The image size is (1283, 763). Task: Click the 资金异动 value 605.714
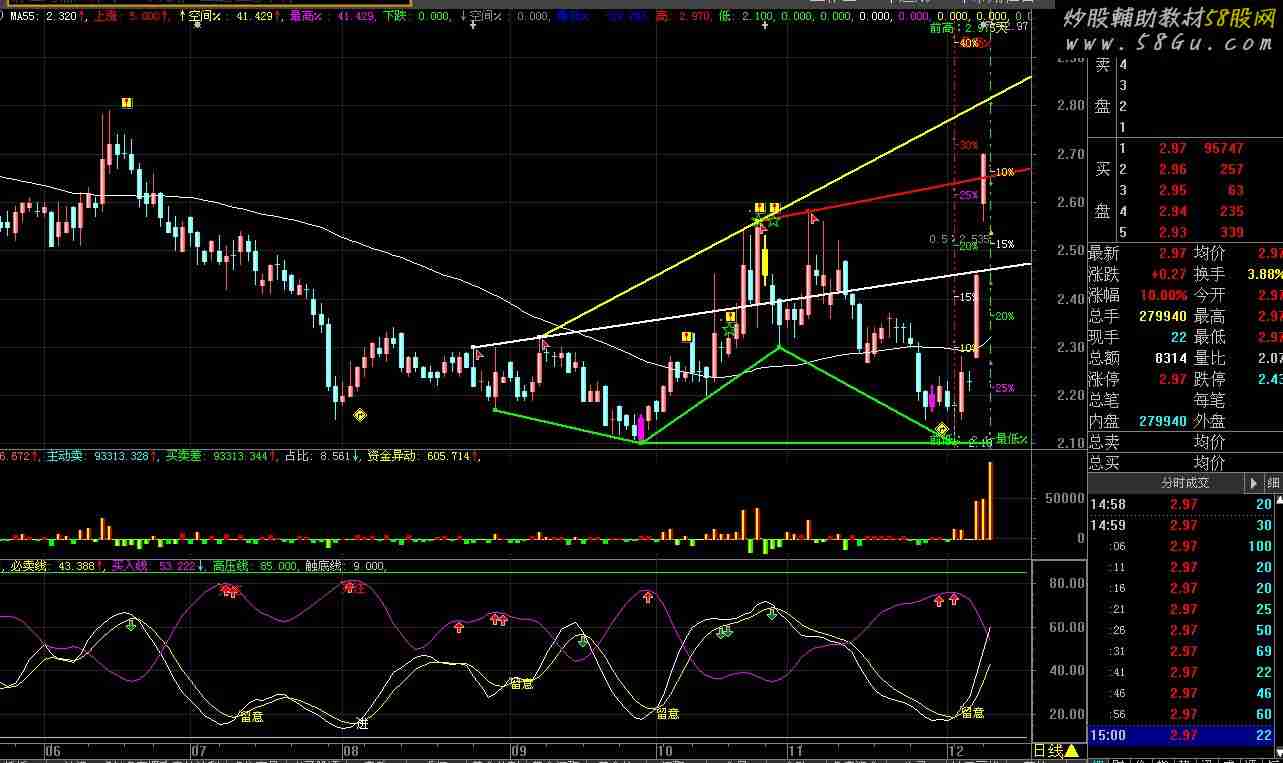click(x=447, y=456)
